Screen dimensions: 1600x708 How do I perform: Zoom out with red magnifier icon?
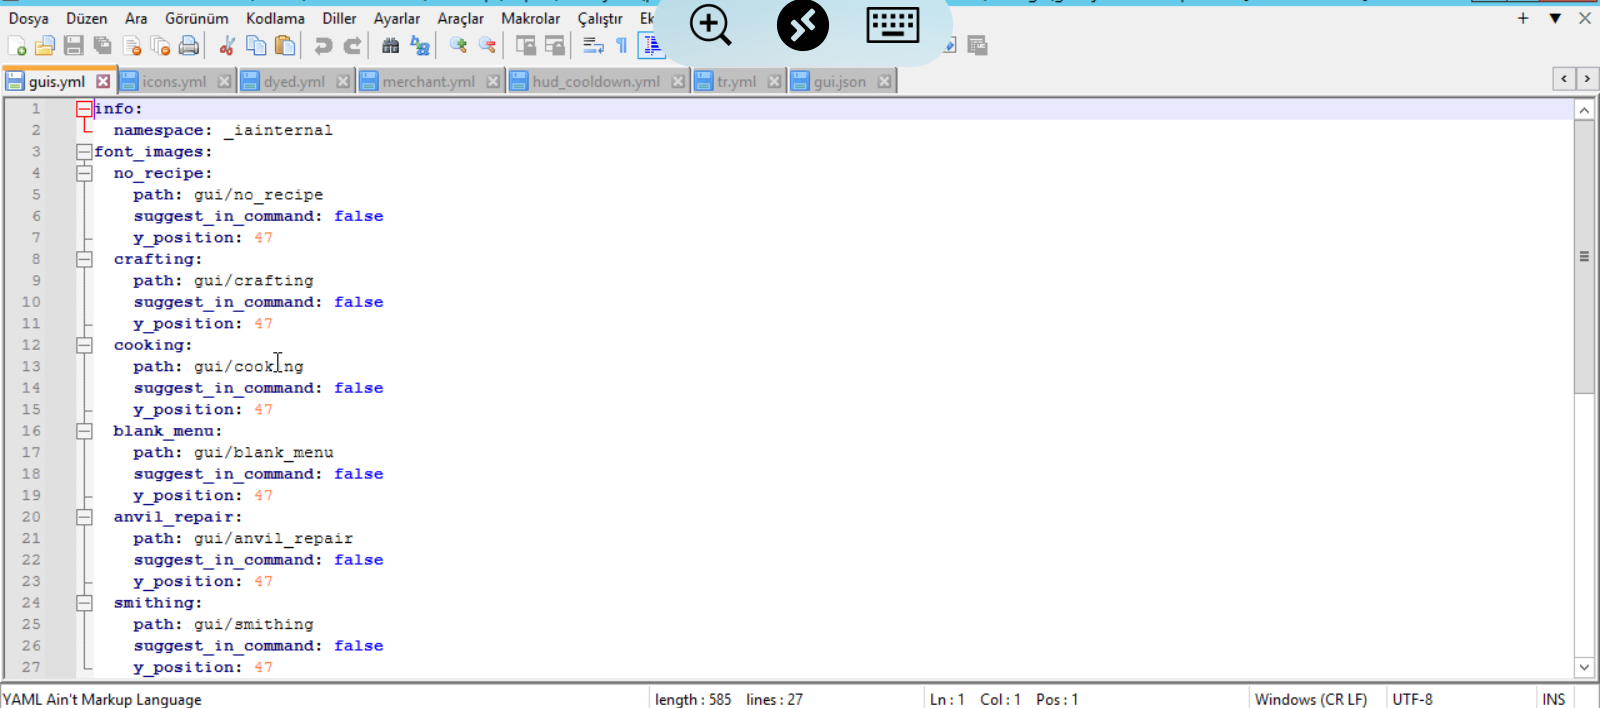(487, 45)
